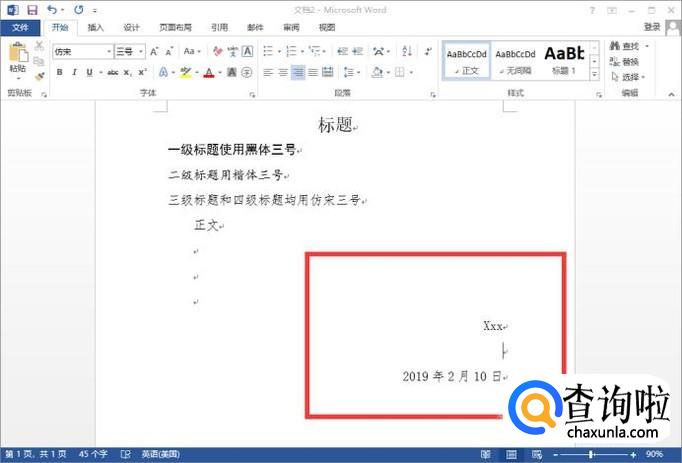Click the 替换 (Replace) button
The width and height of the screenshot is (682, 463).
[x=624, y=61]
